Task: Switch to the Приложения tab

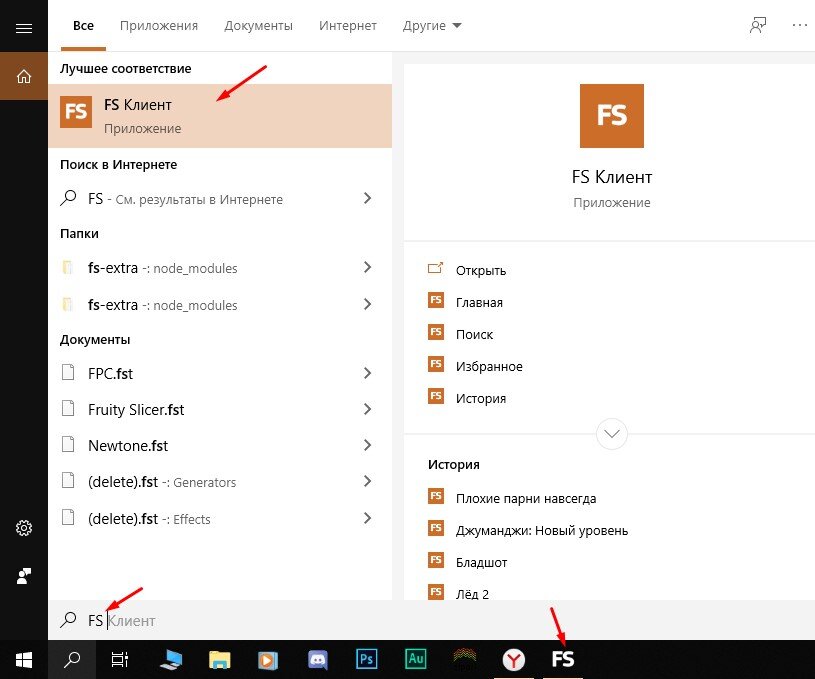Action: (159, 25)
